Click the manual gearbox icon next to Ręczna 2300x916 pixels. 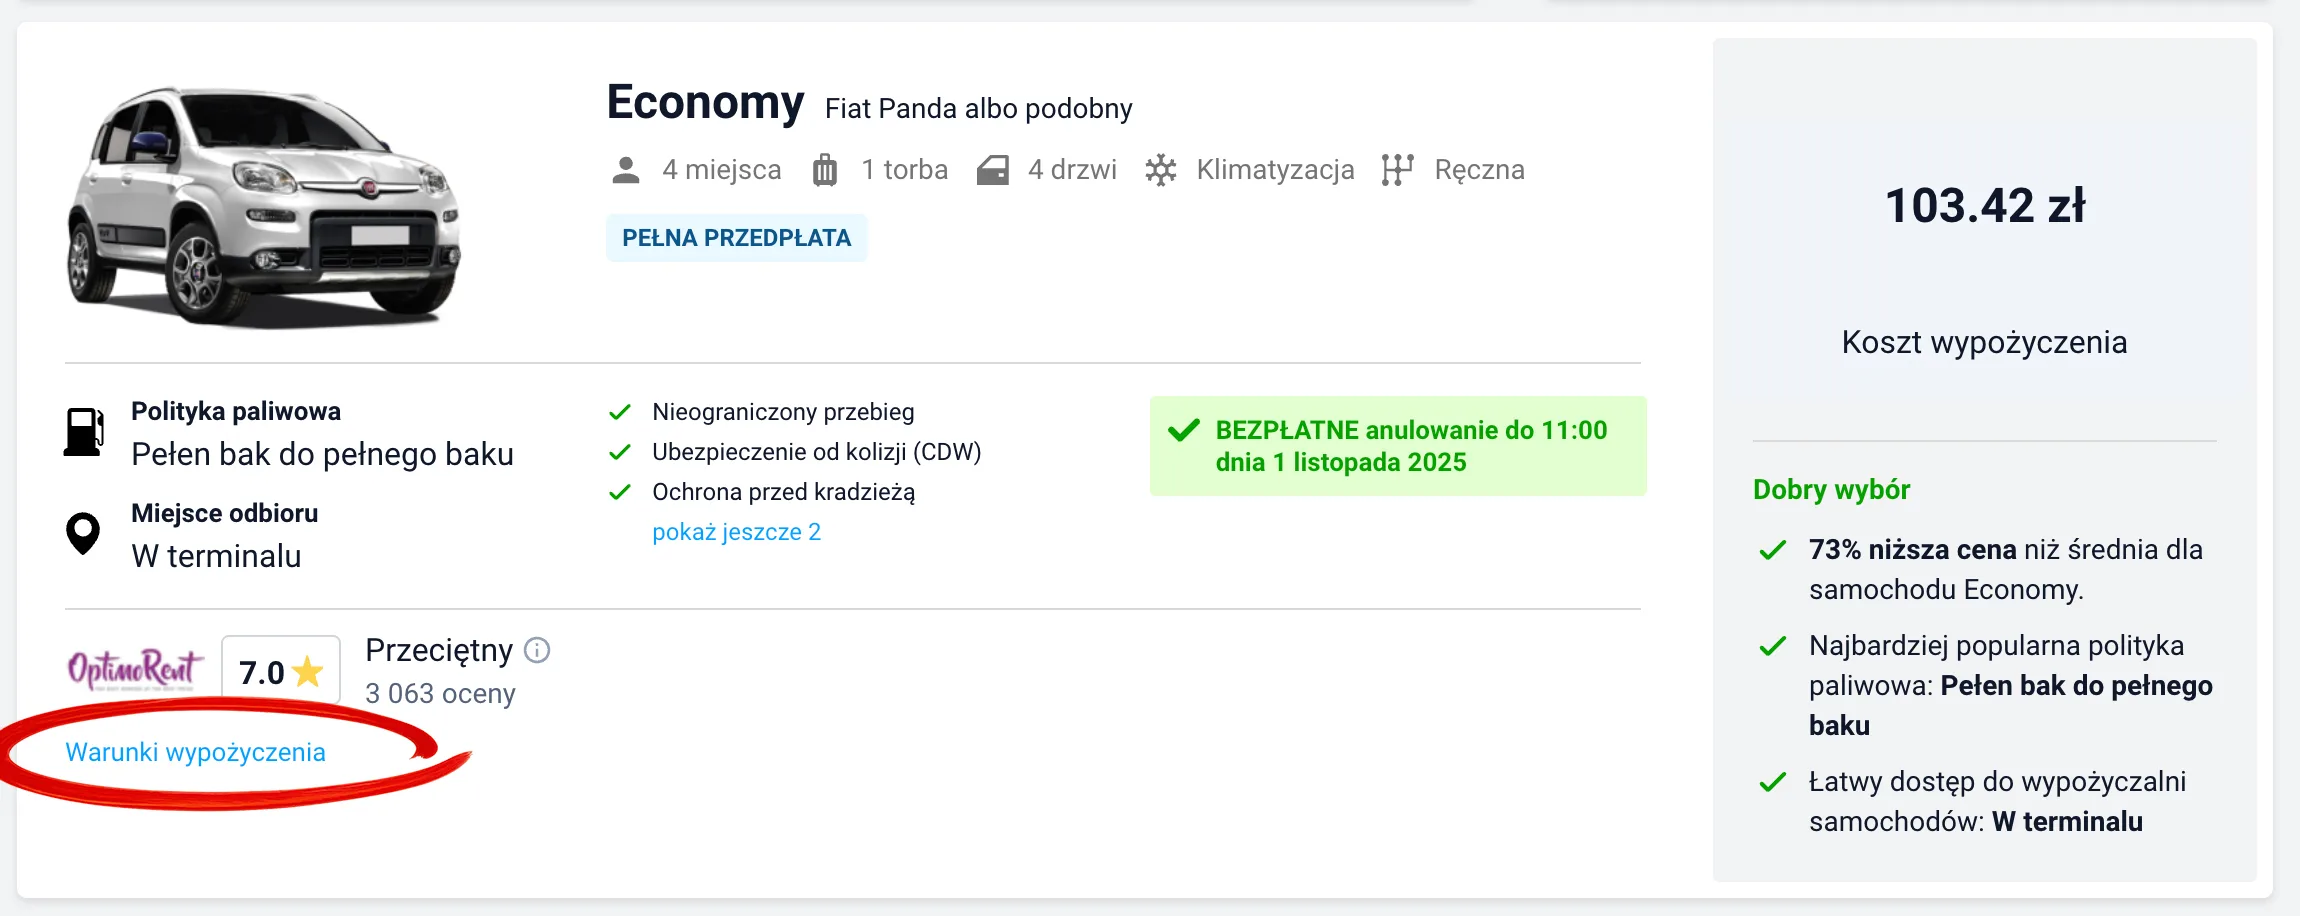click(x=1399, y=169)
